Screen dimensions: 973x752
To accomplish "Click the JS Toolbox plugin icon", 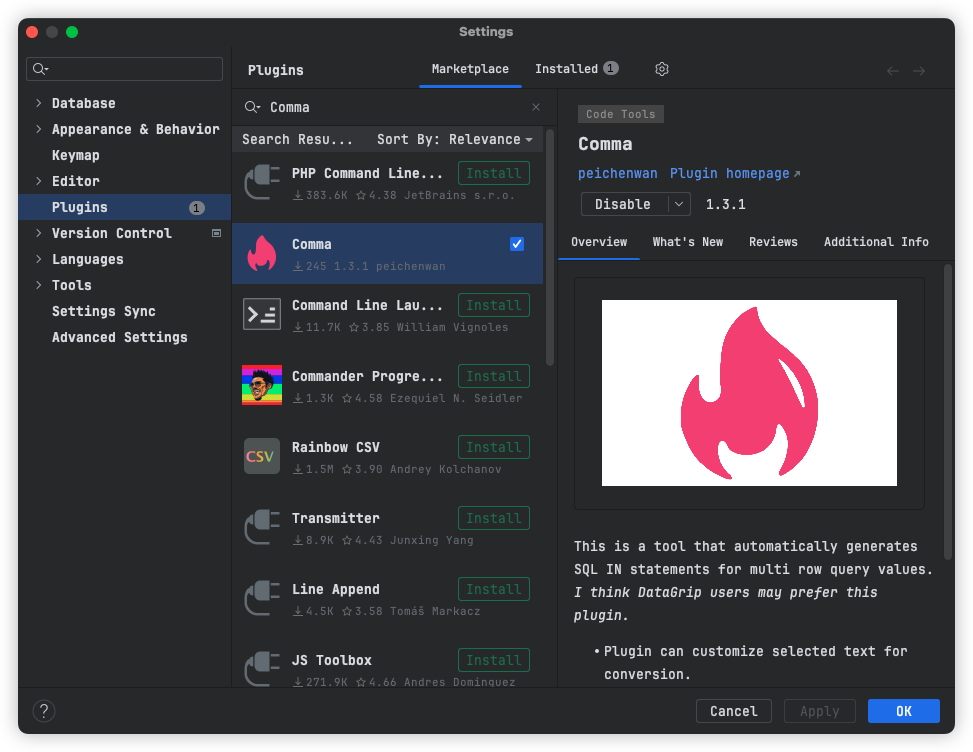I will [262, 669].
